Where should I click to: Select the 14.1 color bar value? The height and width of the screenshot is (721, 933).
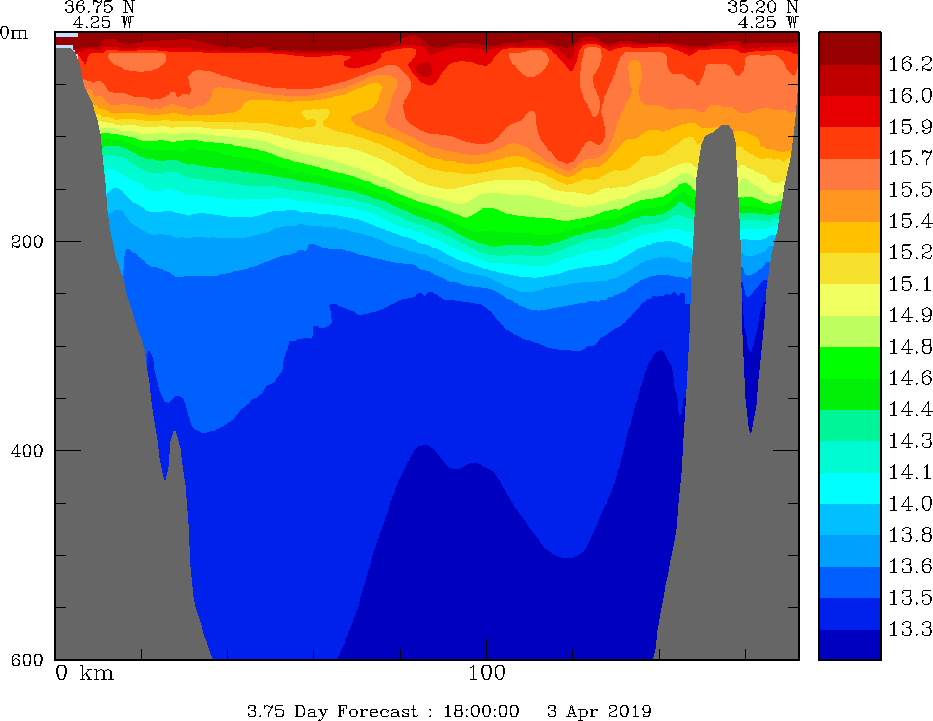pyautogui.click(x=910, y=472)
